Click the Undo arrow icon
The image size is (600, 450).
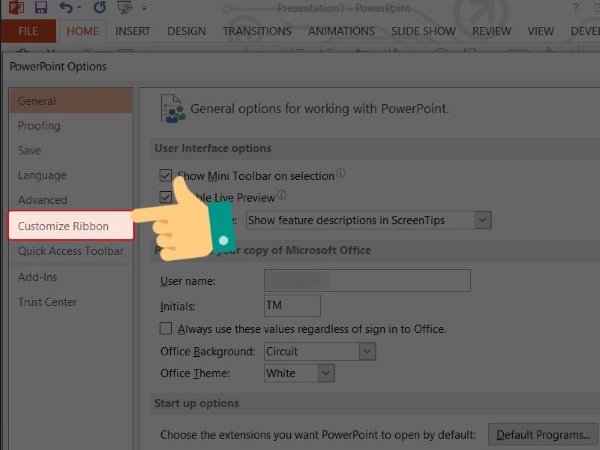tap(63, 8)
